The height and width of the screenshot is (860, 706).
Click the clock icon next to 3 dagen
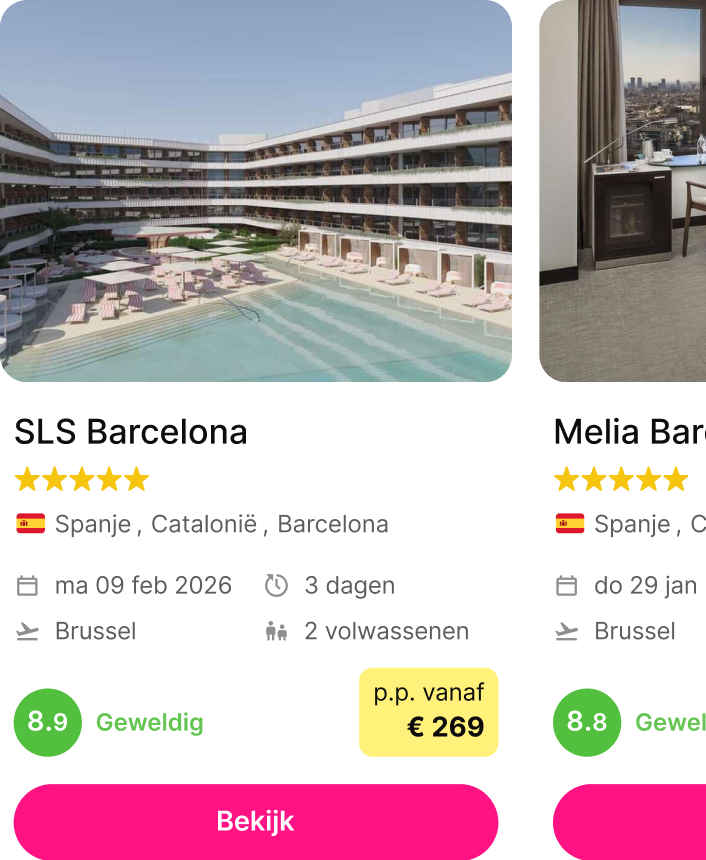(276, 586)
